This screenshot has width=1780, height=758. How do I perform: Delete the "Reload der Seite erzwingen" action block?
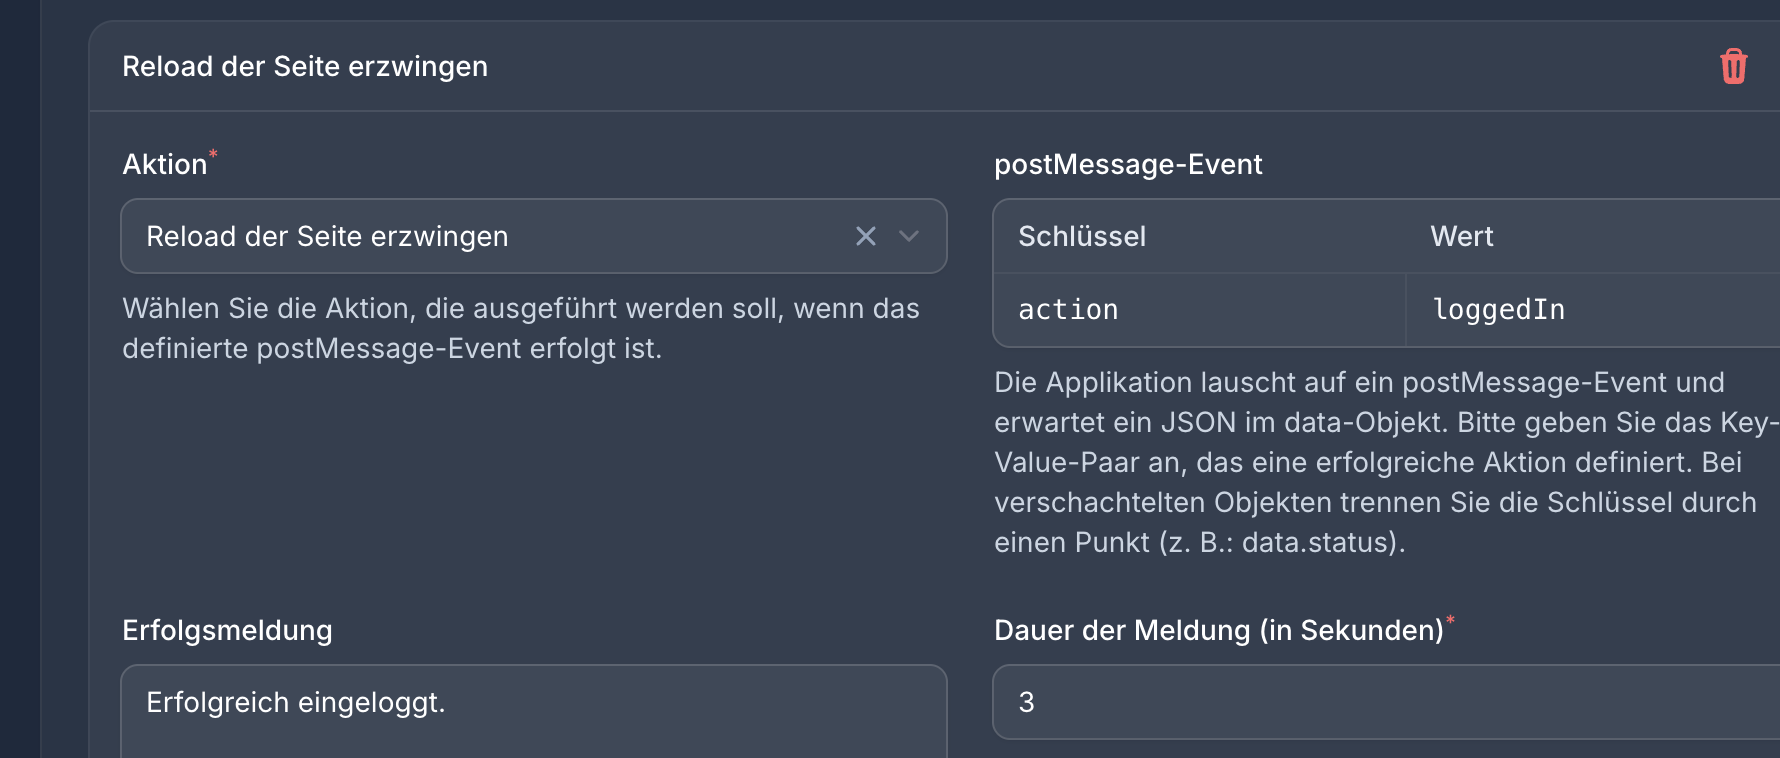point(1735,66)
